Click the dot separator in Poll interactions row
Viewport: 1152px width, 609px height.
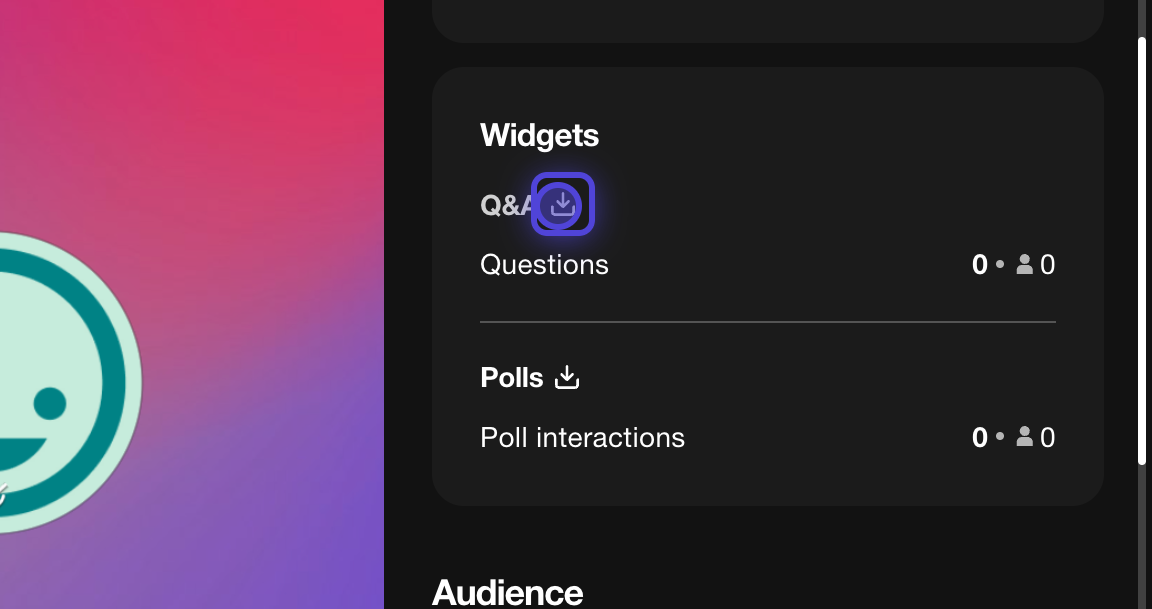(1000, 437)
